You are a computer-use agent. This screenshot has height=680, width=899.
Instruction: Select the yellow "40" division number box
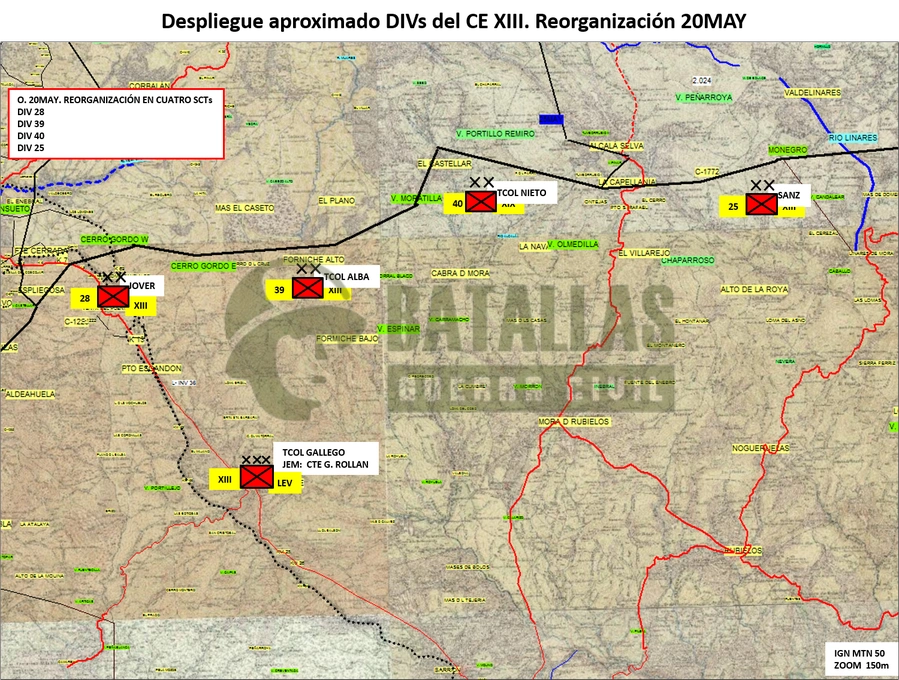coord(457,204)
